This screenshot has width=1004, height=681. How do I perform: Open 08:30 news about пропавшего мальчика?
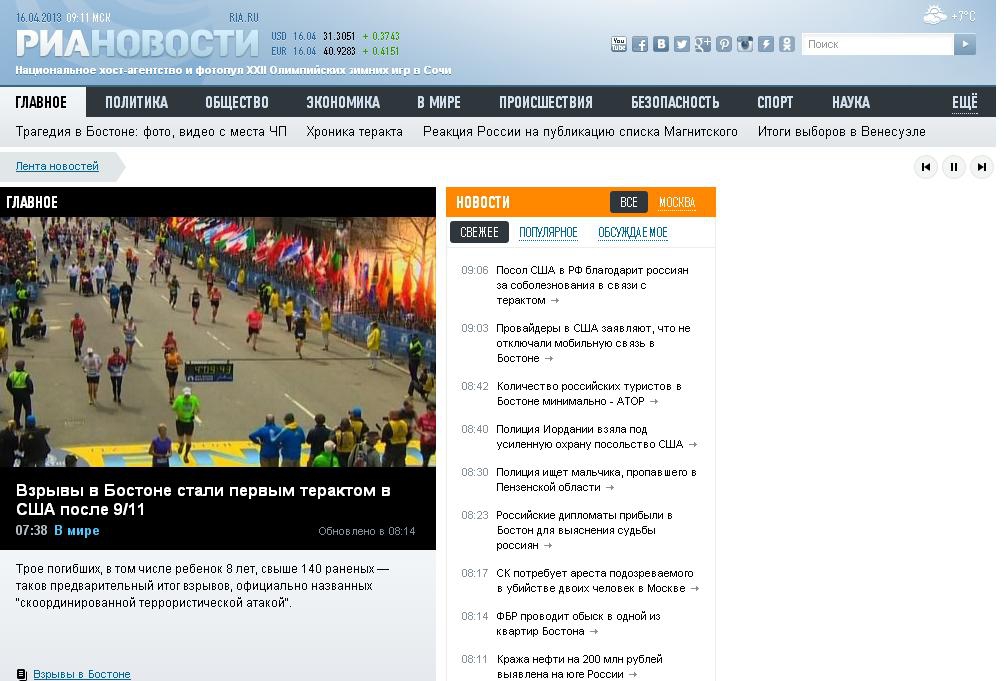point(596,479)
